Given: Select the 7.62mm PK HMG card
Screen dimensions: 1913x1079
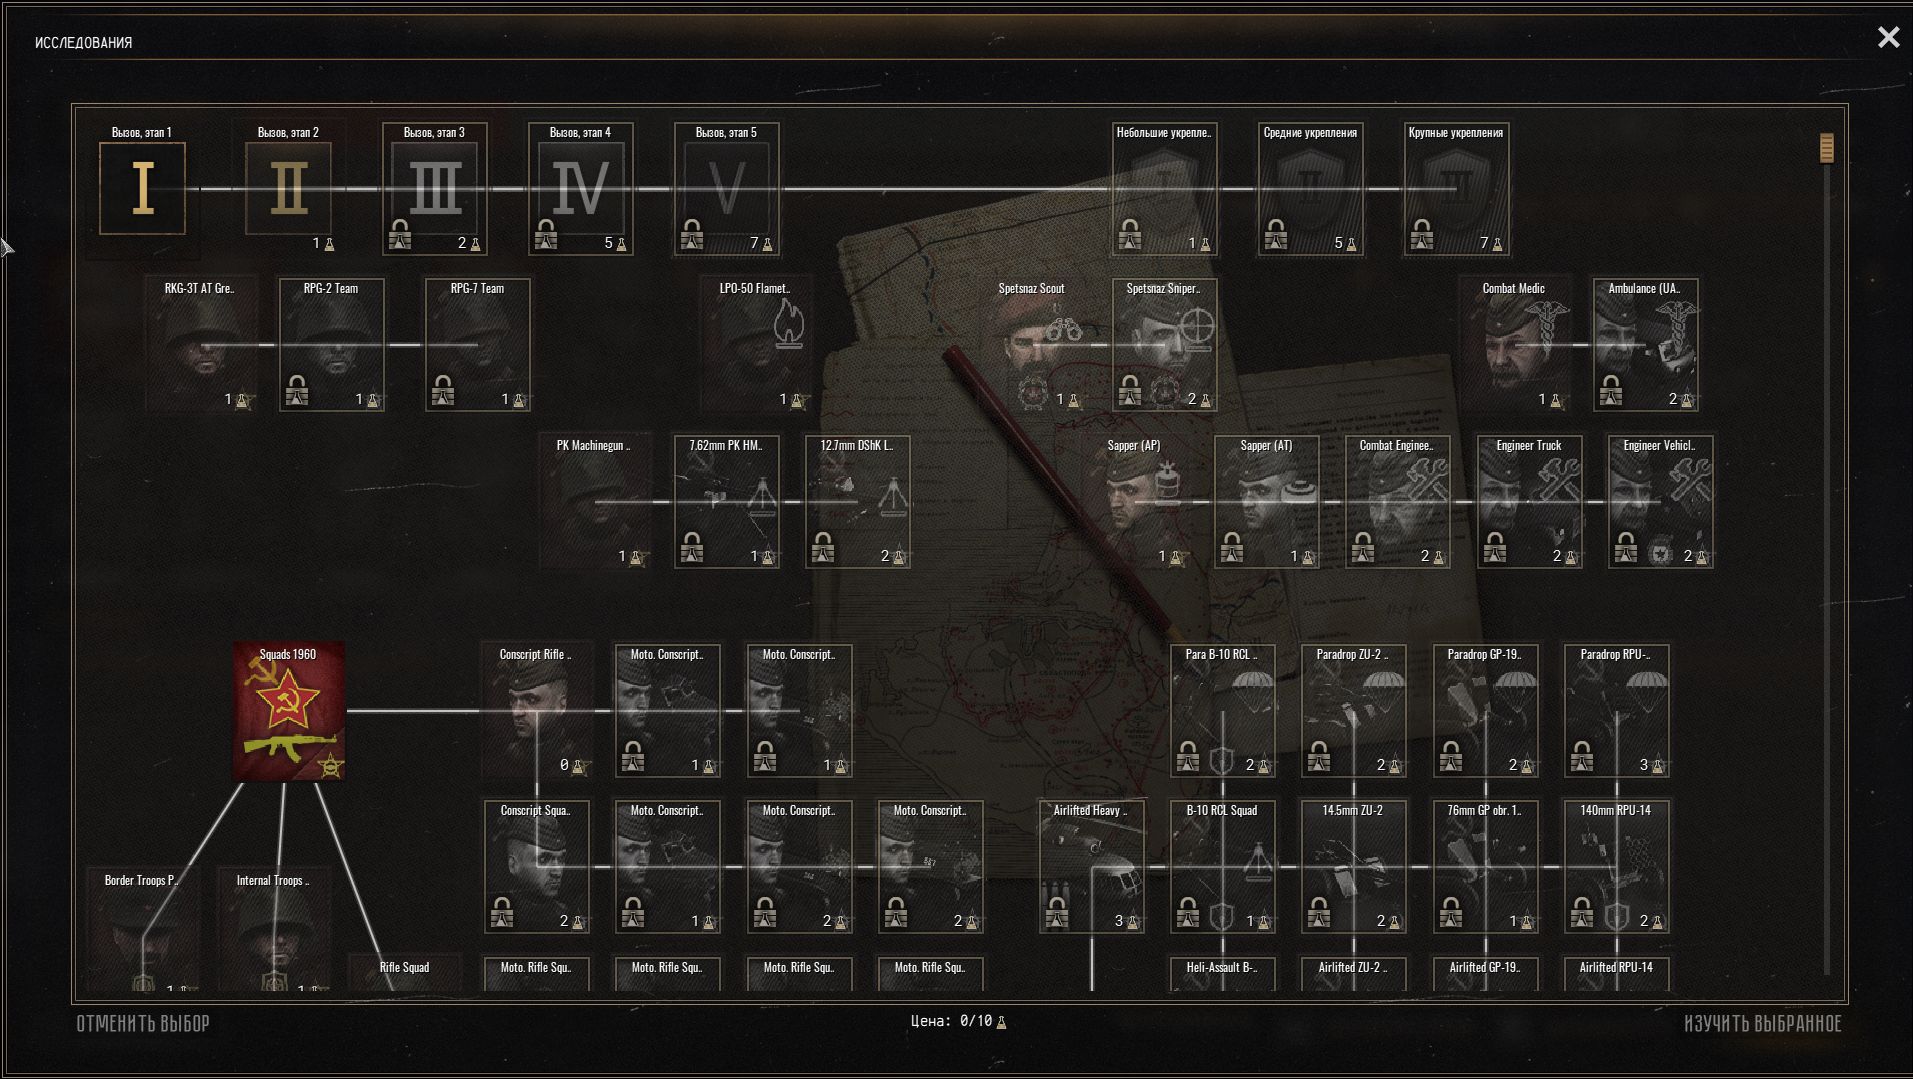Looking at the screenshot, I should pos(727,502).
